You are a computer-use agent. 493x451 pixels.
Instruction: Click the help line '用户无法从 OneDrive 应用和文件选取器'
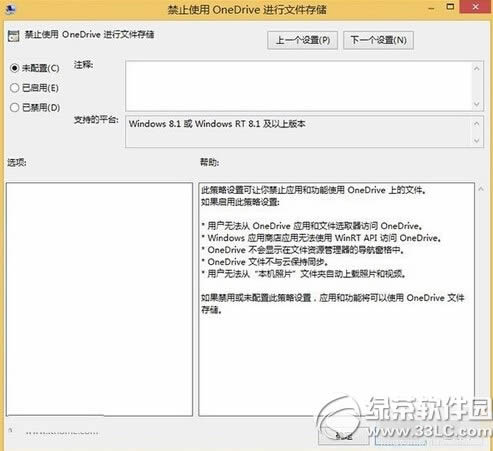(x=312, y=226)
